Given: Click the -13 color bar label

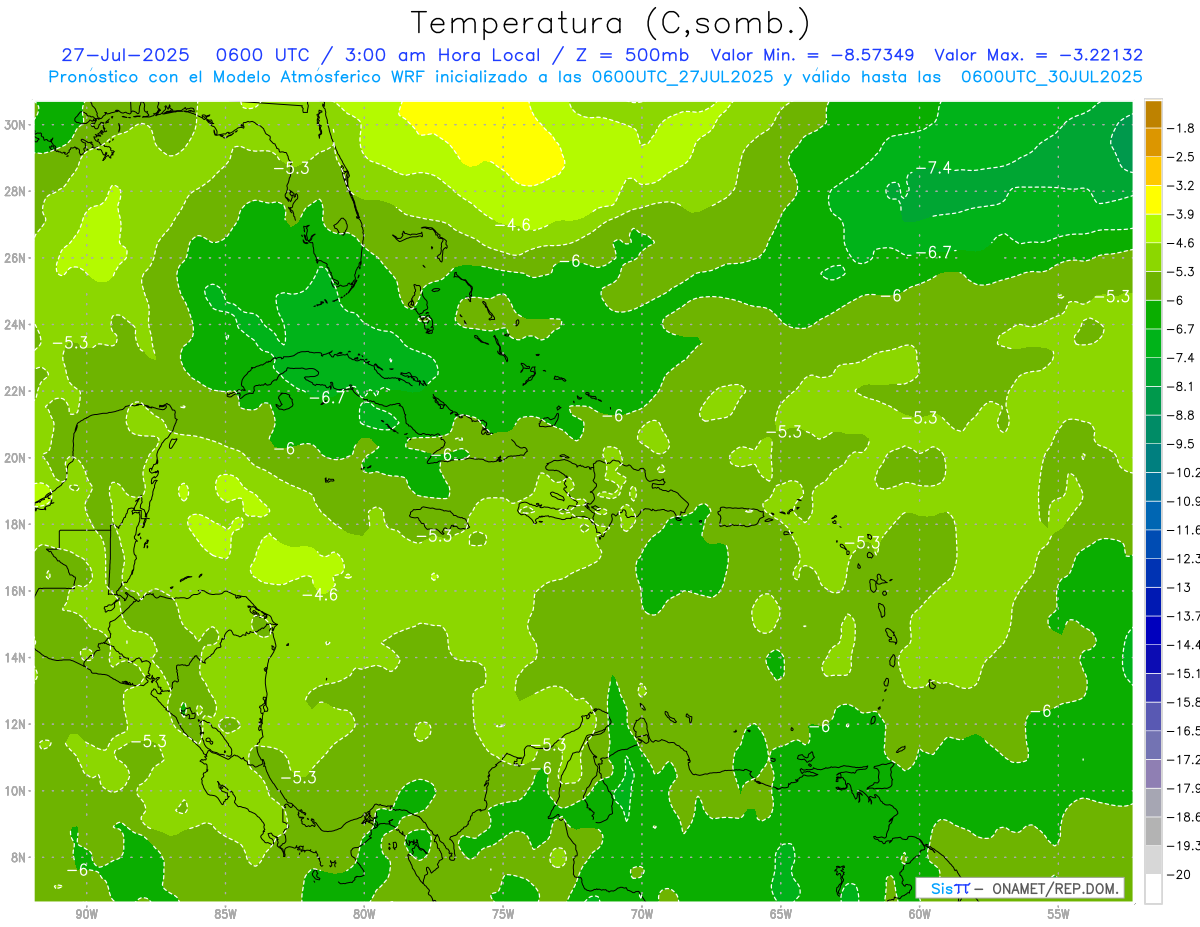Looking at the screenshot, I should click(x=1180, y=587).
